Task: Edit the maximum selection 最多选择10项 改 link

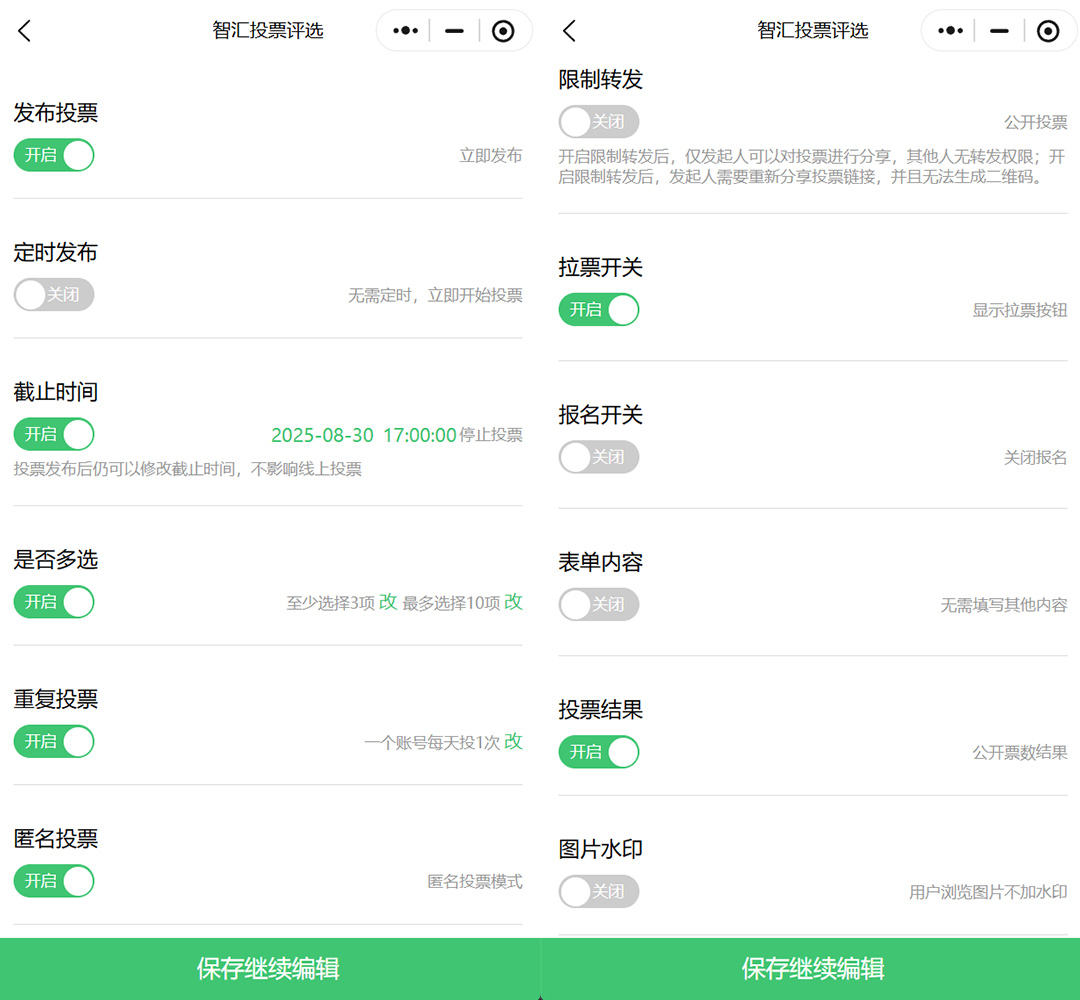Action: [513, 602]
